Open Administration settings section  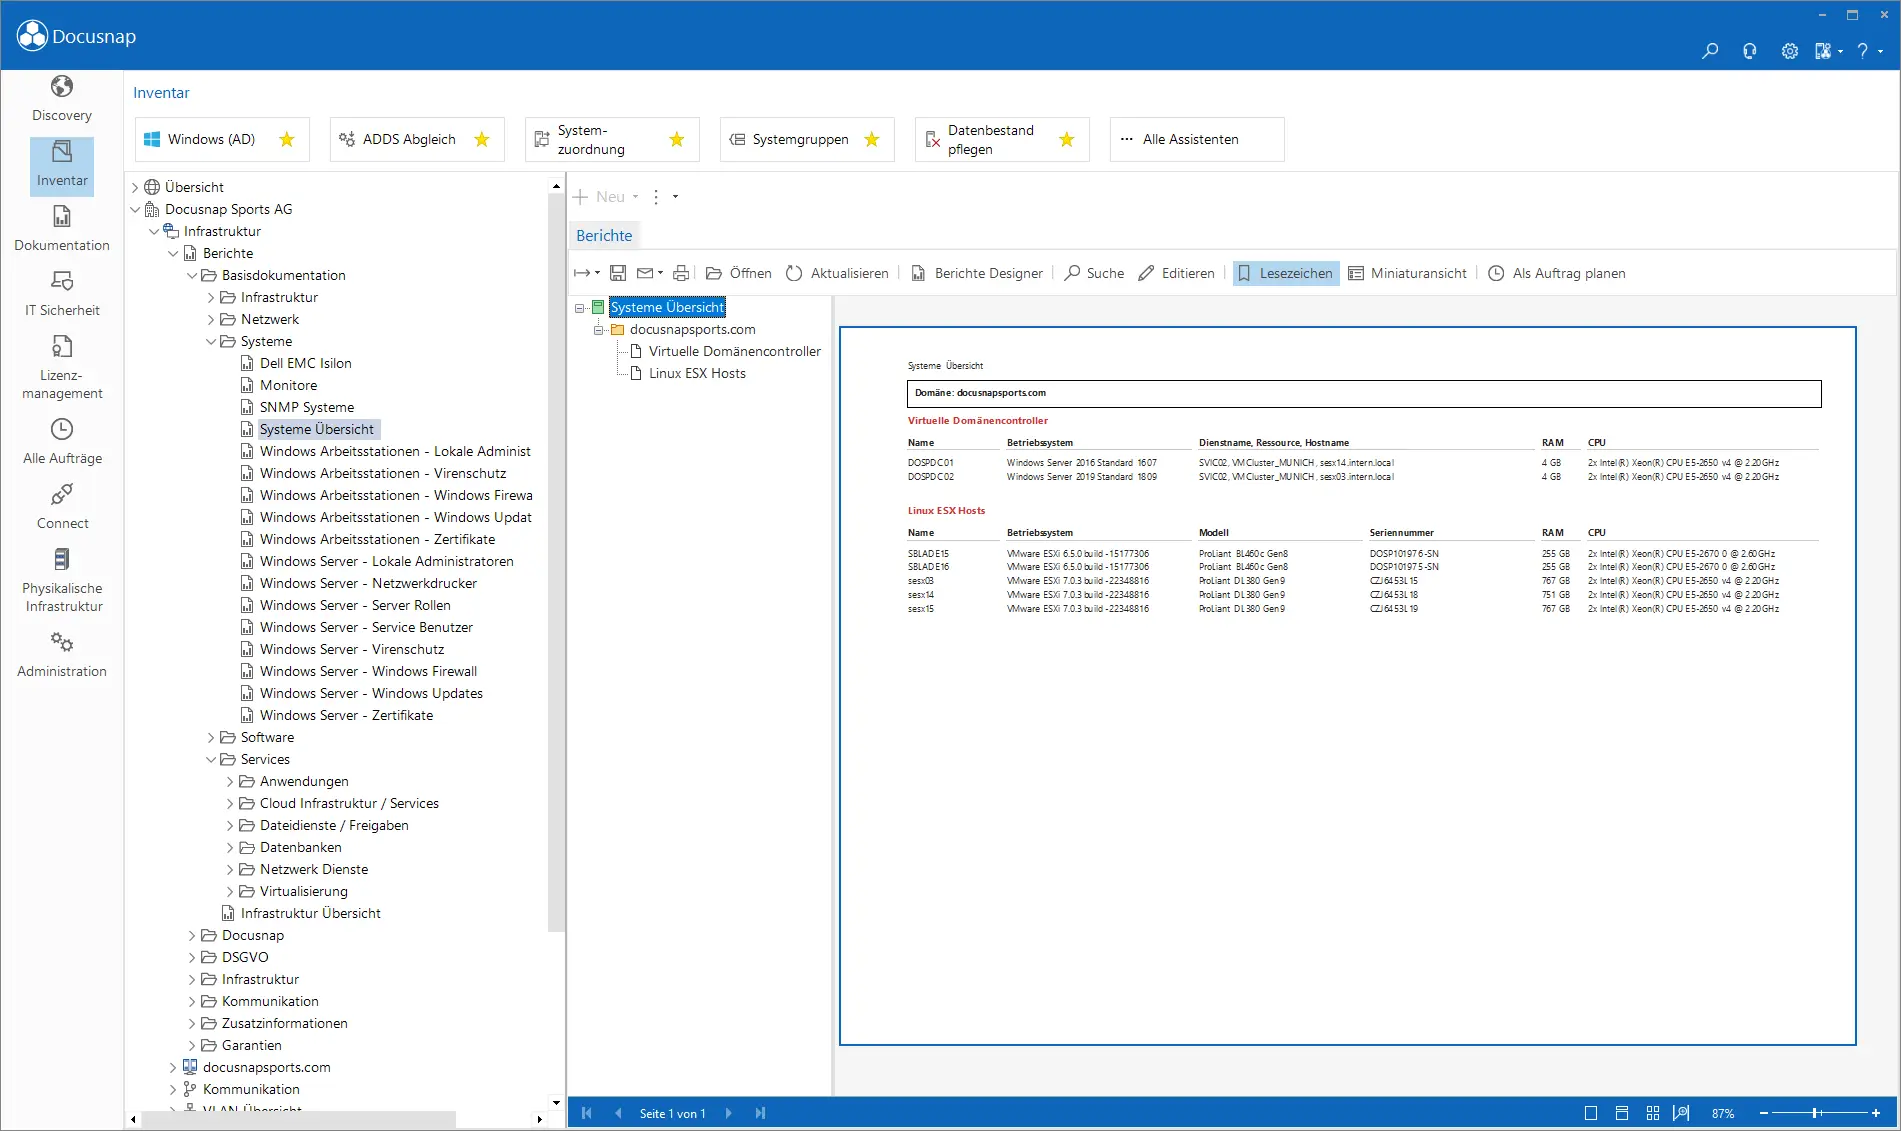tap(62, 655)
